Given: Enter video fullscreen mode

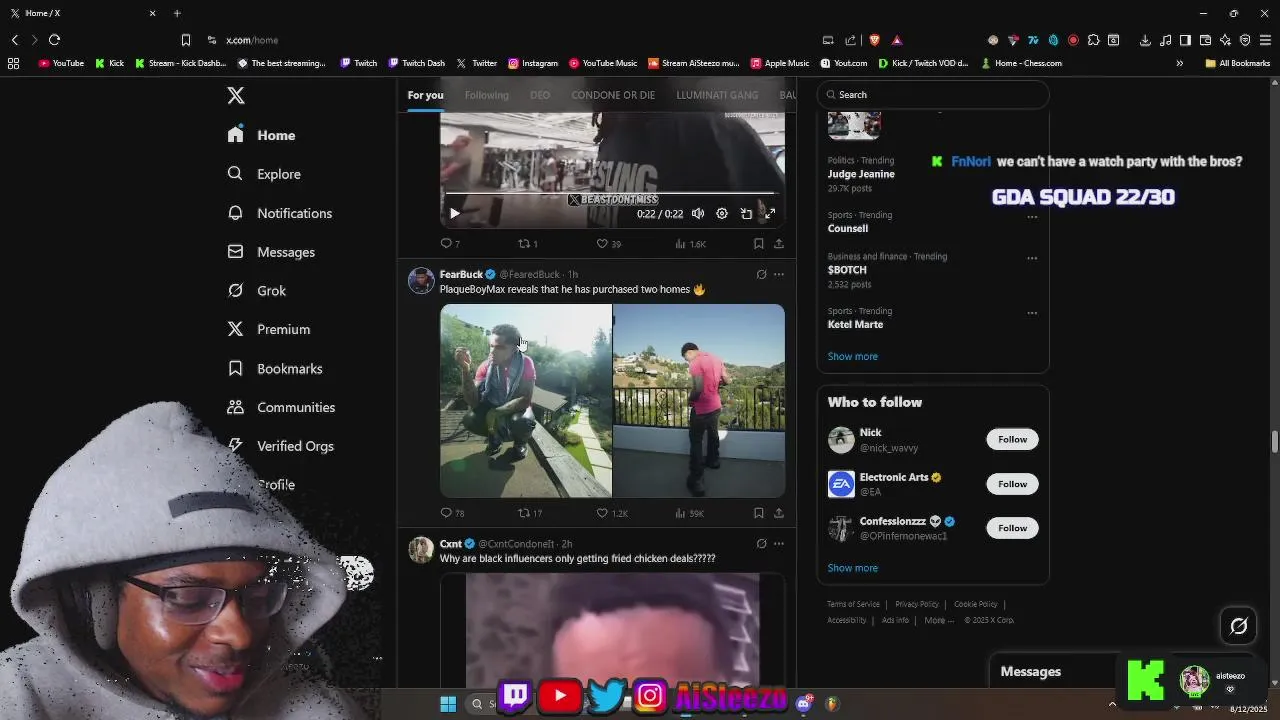Looking at the screenshot, I should click(x=770, y=213).
